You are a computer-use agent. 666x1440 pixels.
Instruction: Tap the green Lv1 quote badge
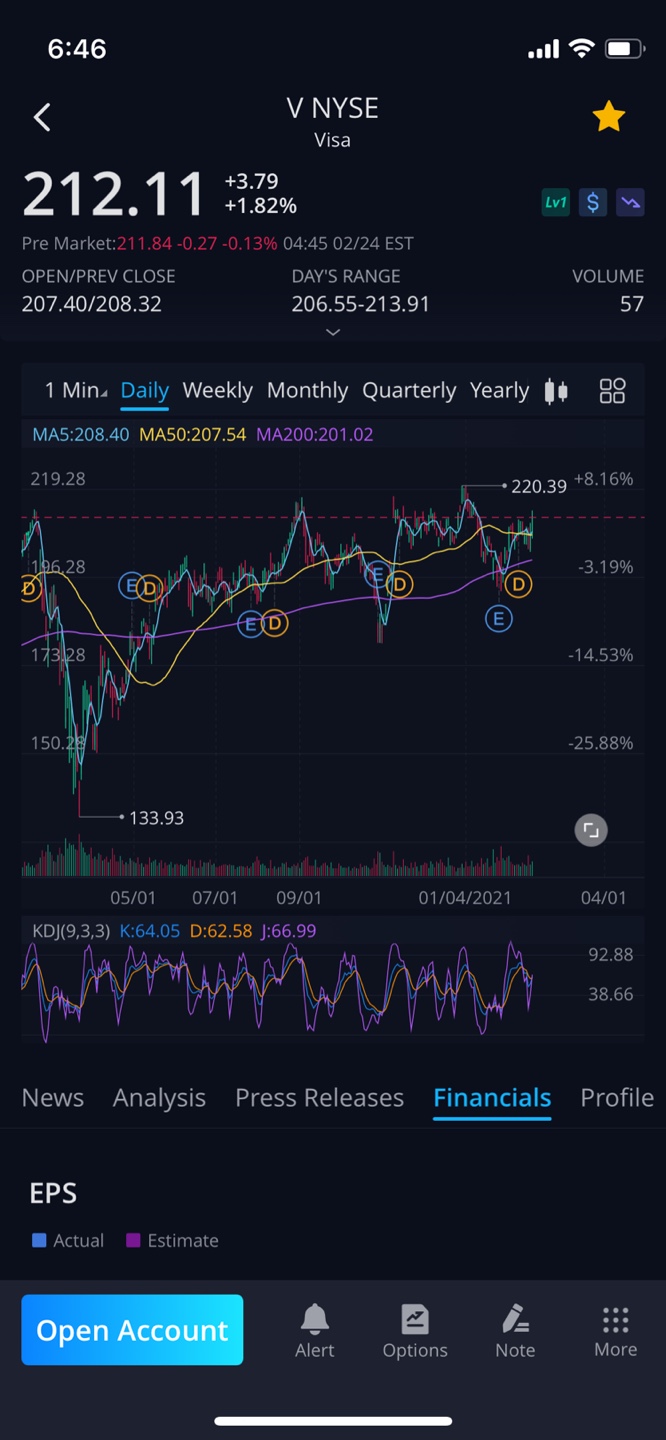click(555, 203)
